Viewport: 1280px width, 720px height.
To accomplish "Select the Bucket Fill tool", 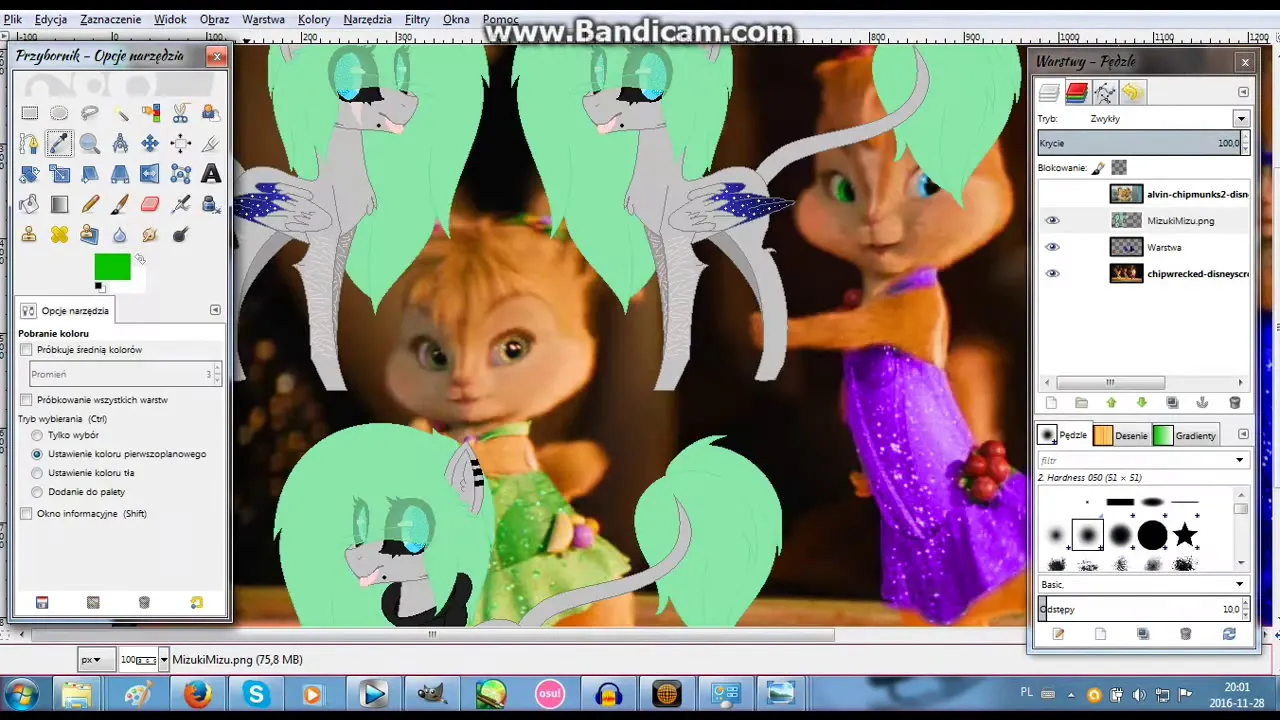I will point(29,204).
